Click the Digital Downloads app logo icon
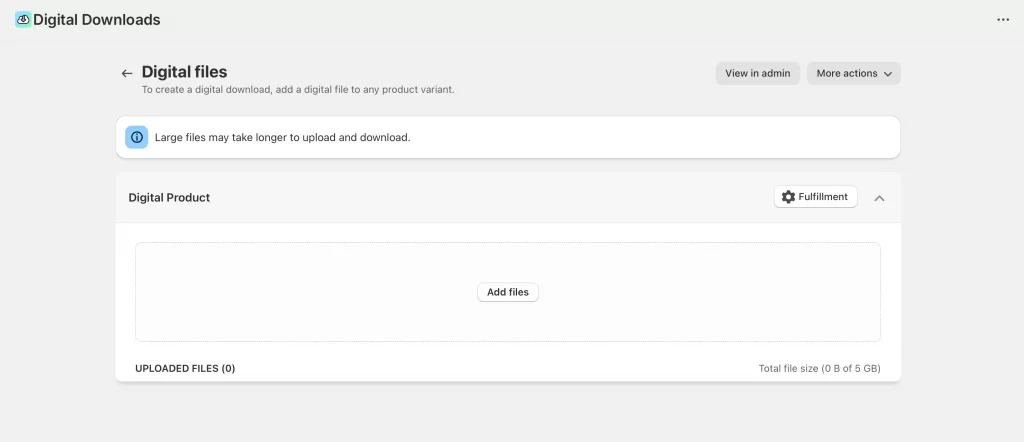This screenshot has height=442, width=1024. 23,19
